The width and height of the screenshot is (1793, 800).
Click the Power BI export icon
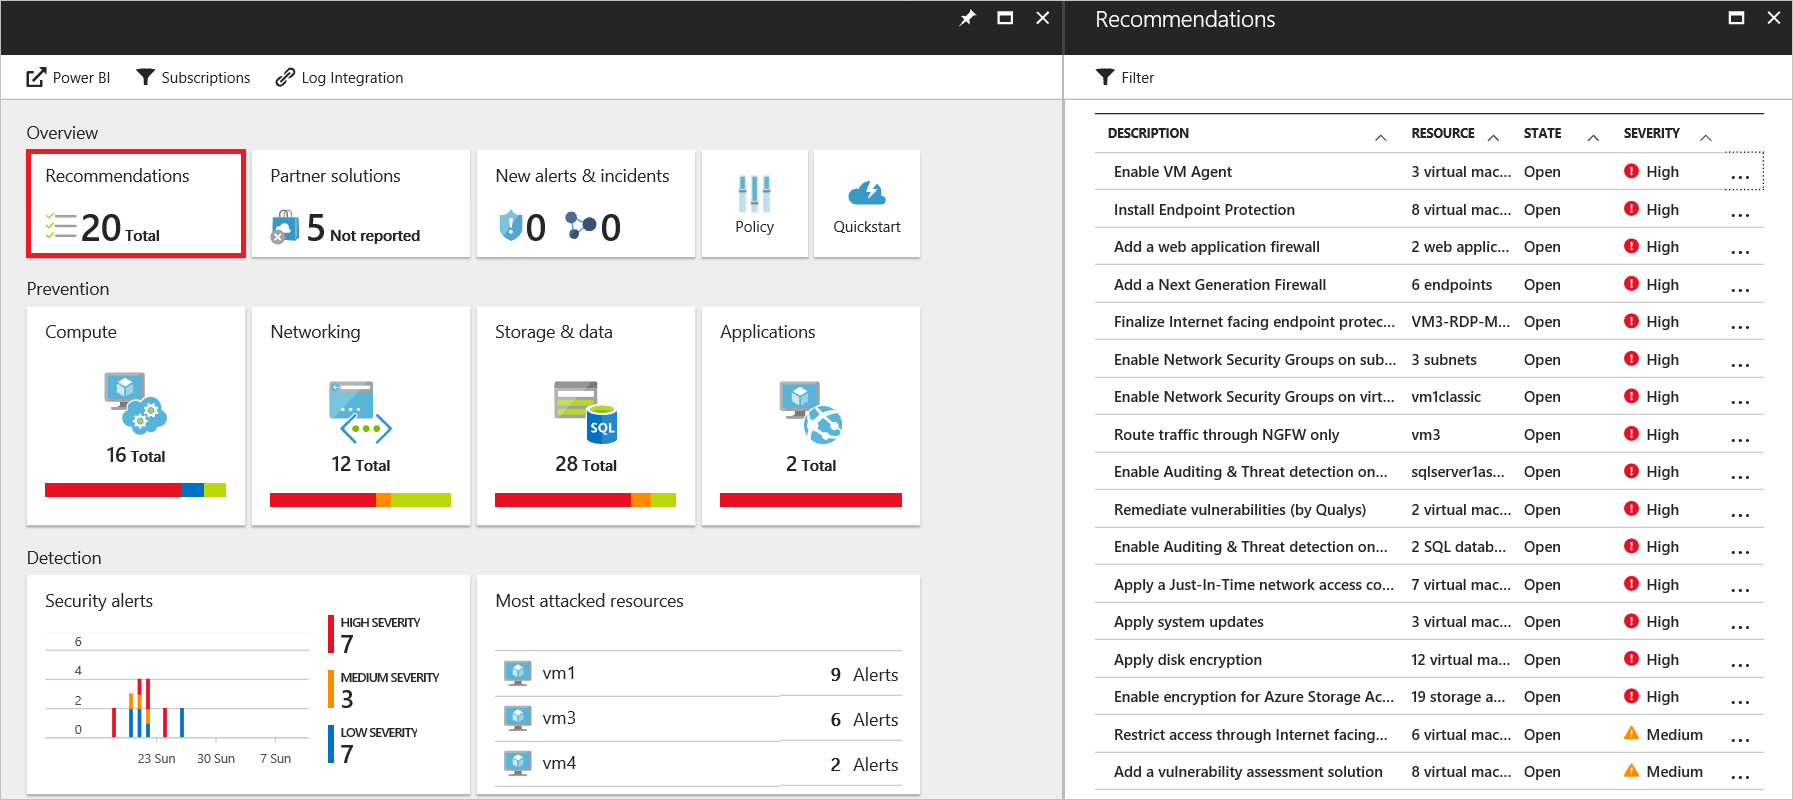pos(36,78)
